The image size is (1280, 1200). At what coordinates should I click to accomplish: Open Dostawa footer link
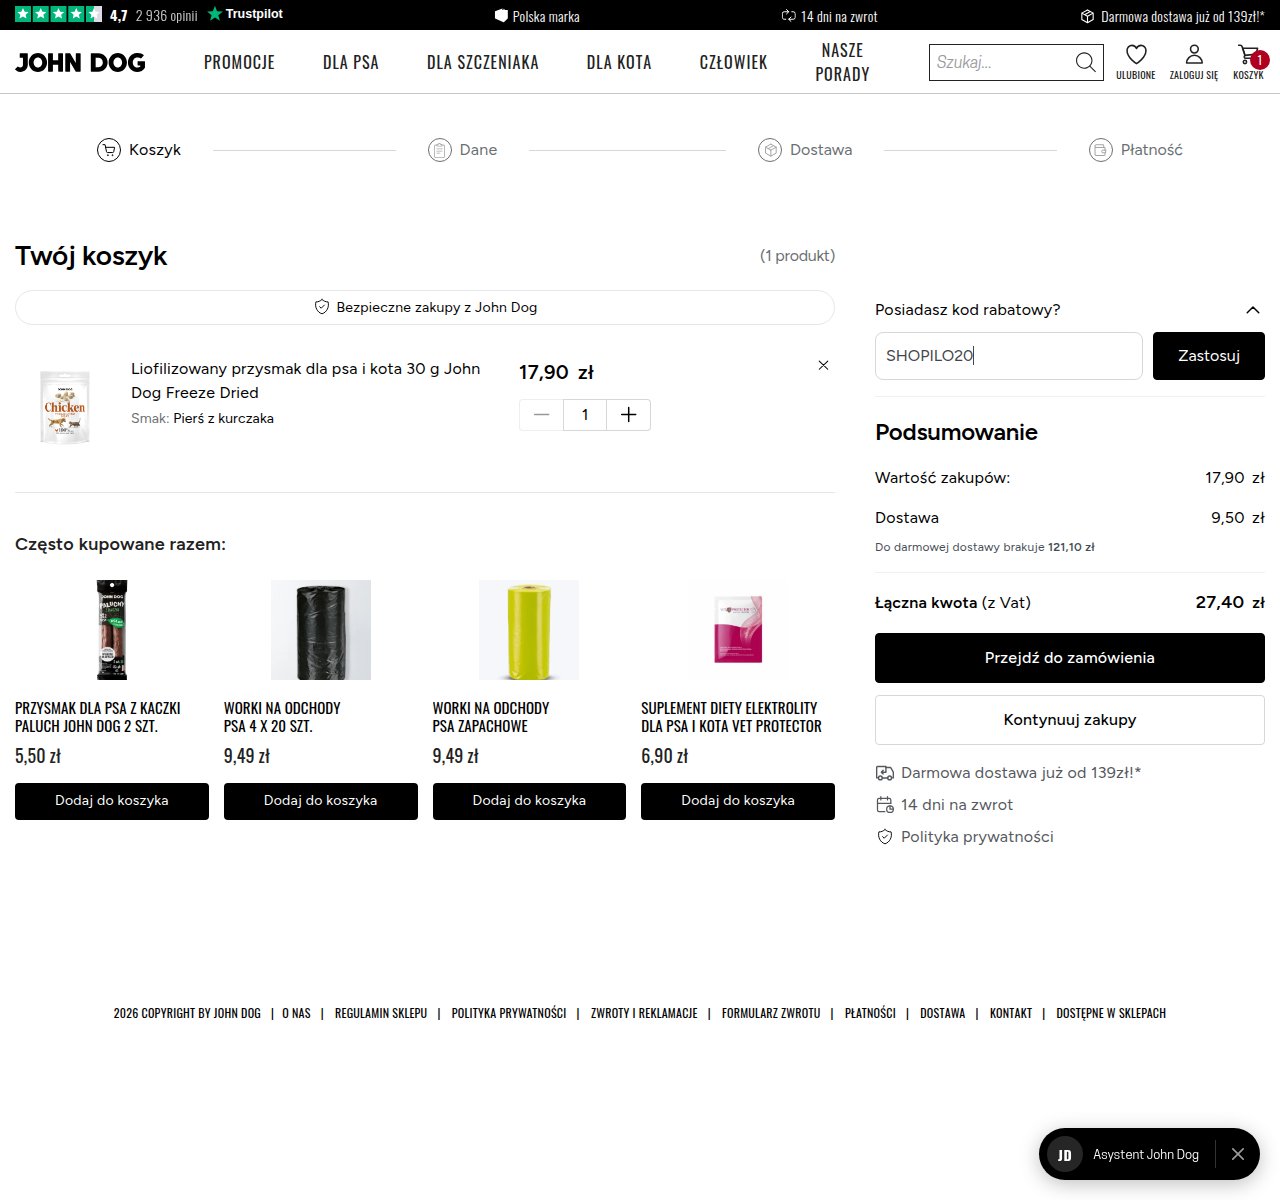(x=943, y=1013)
